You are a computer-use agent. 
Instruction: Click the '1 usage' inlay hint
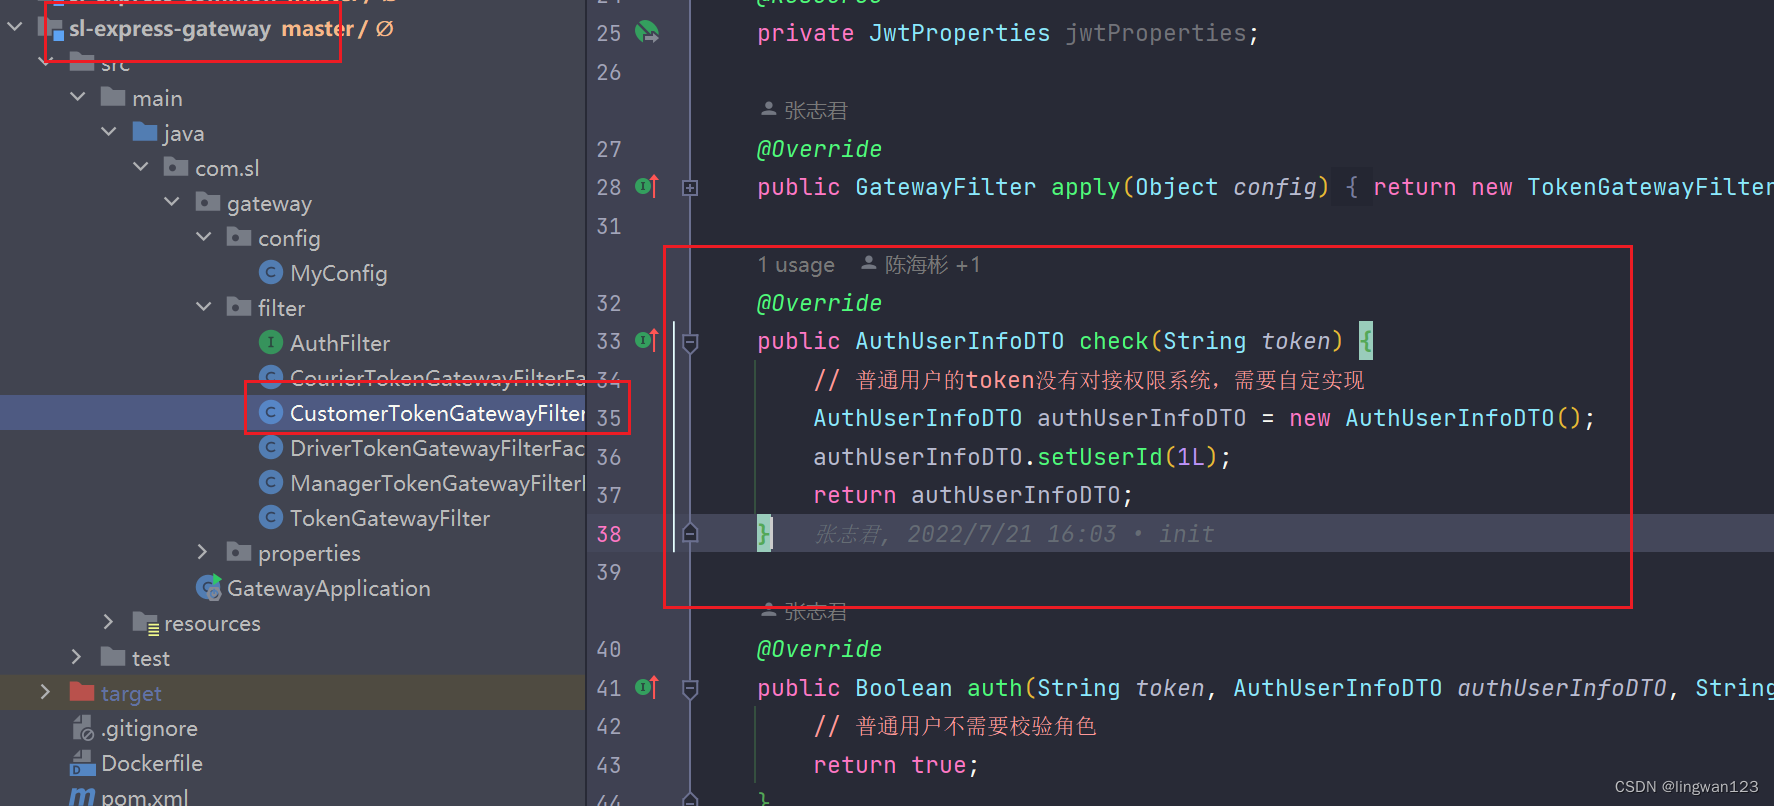coord(796,265)
